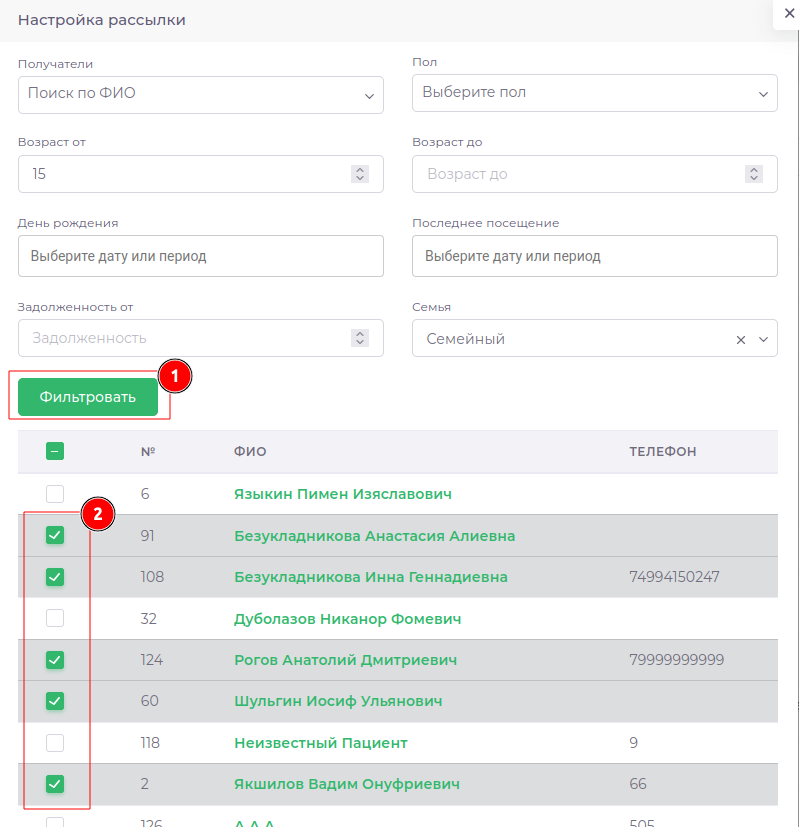Click the Возраст до stepper arrows

click(x=754, y=174)
